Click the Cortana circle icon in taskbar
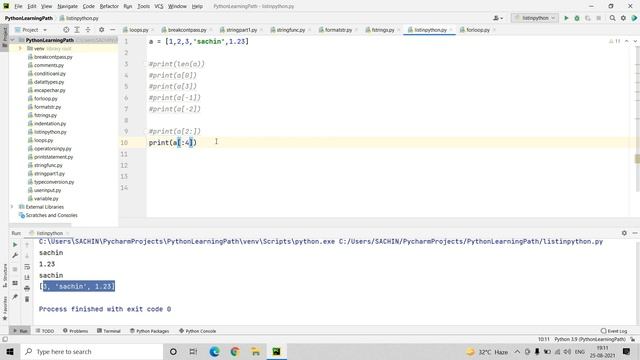Image resolution: width=640 pixels, height=360 pixels. (x=173, y=351)
